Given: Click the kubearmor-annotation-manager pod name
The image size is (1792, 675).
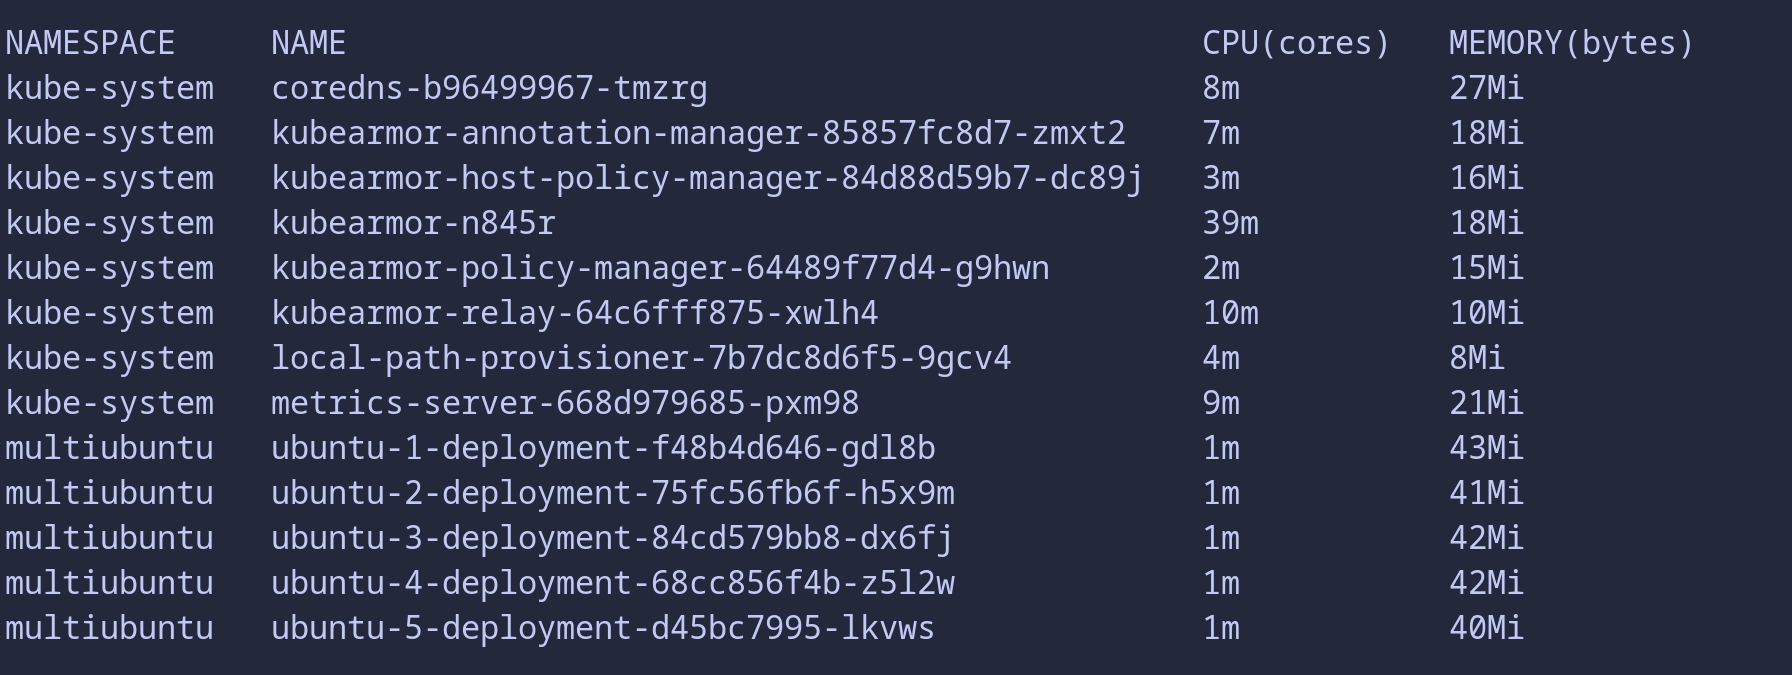Looking at the screenshot, I should click(698, 133).
